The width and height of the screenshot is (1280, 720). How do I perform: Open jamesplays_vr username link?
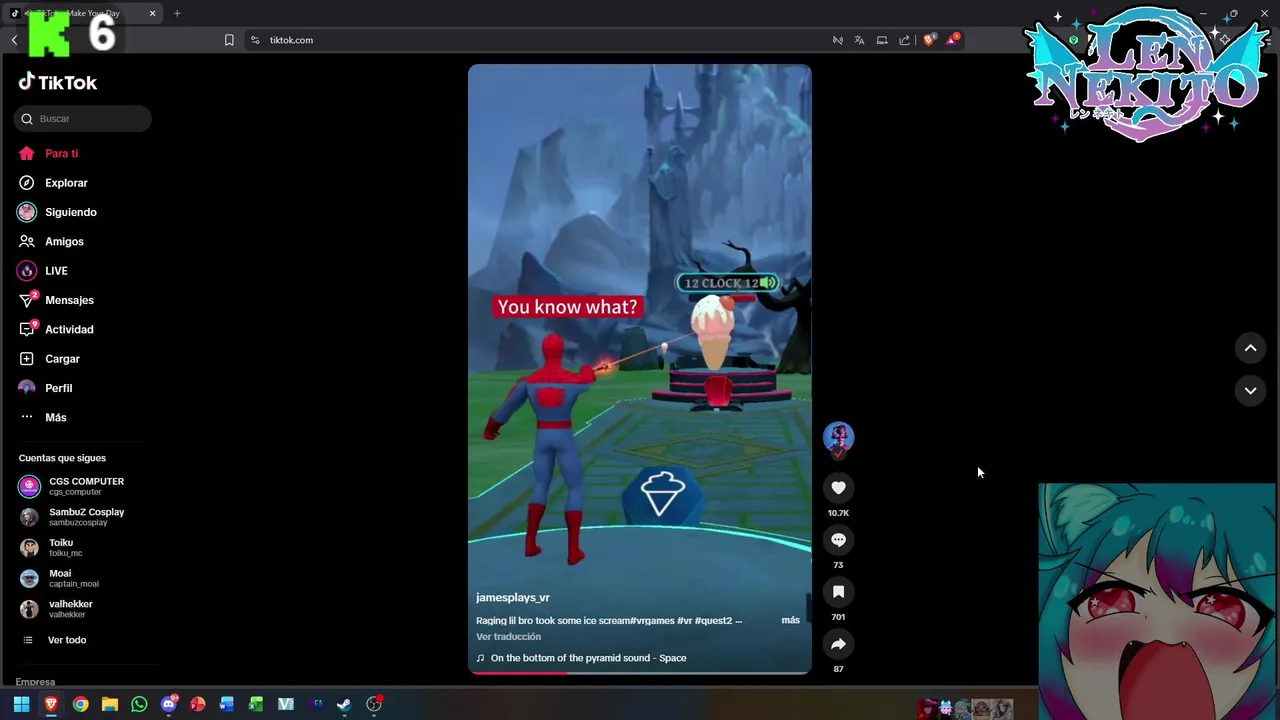coord(513,597)
